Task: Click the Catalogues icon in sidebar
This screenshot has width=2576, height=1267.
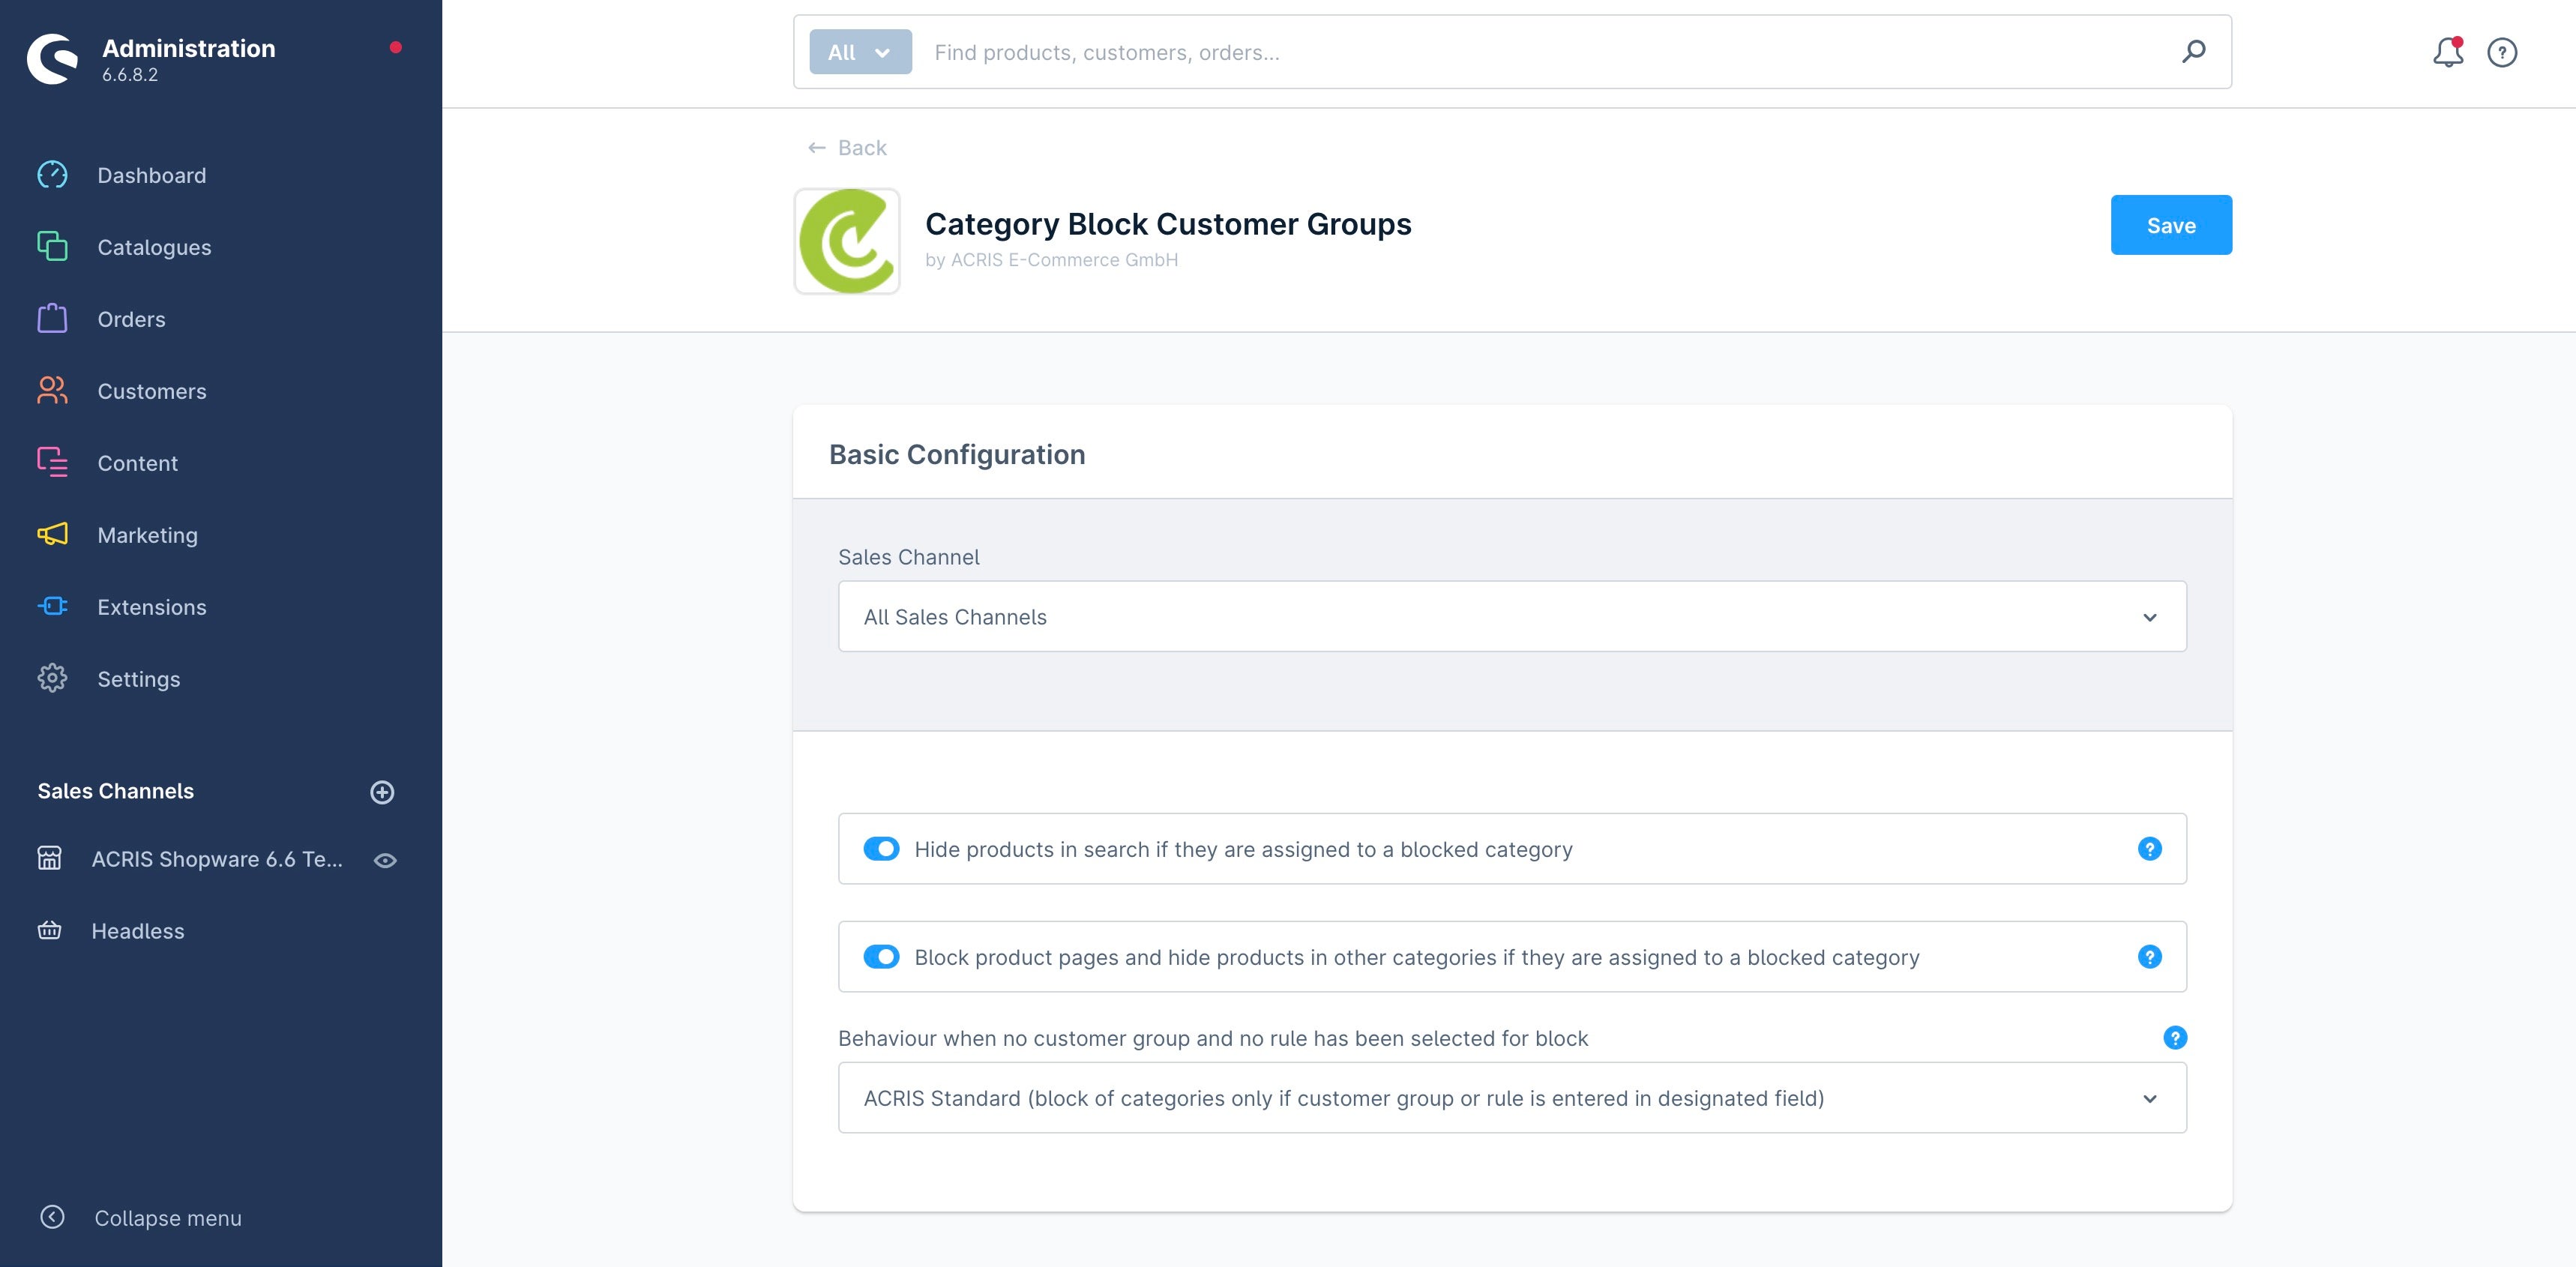Action: click(x=52, y=246)
